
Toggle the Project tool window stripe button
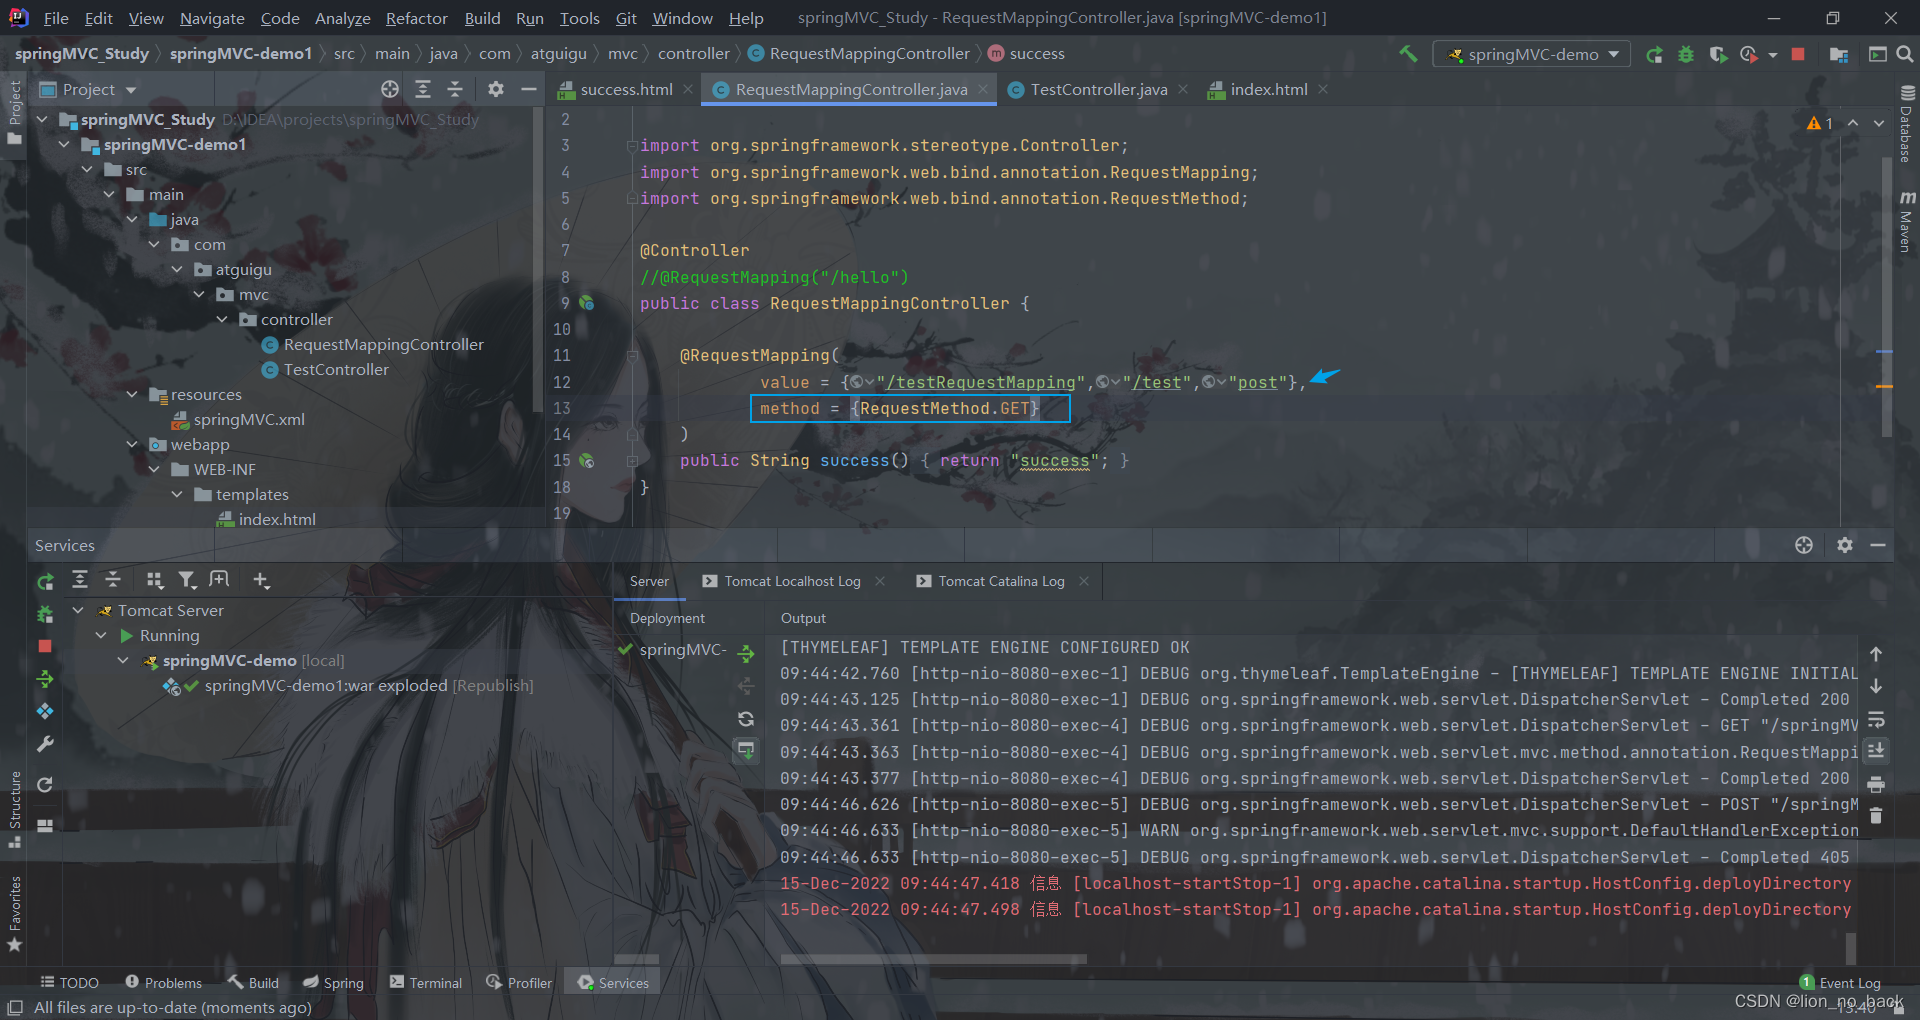pos(14,112)
